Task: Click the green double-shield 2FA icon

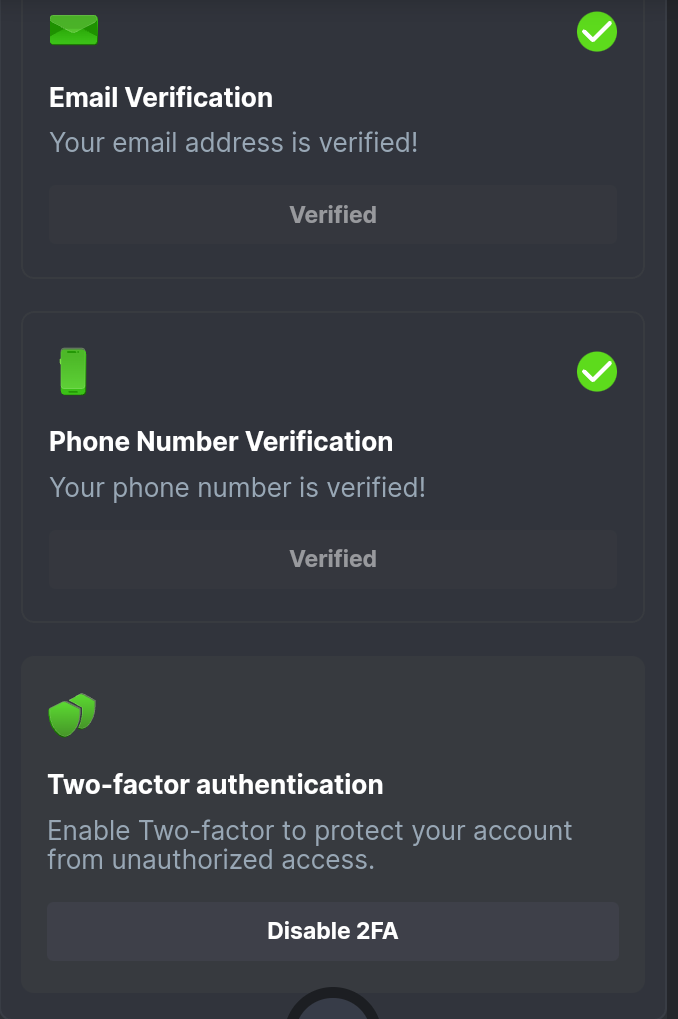Action: pos(72,715)
